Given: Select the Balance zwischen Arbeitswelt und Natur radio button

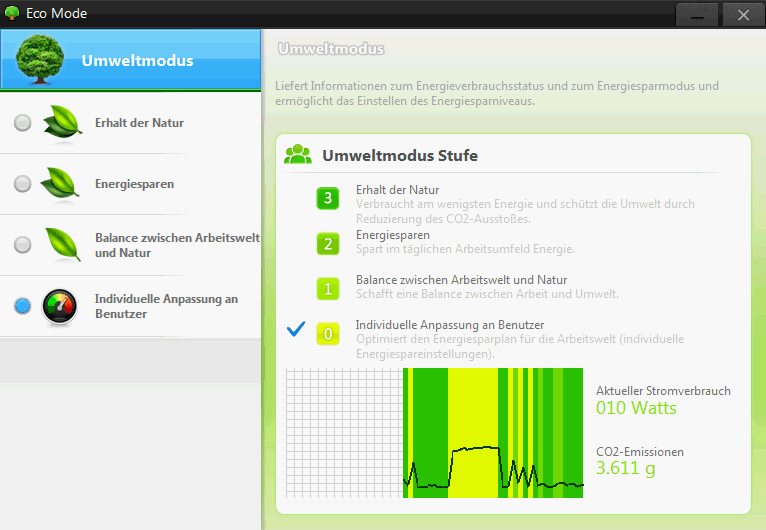Looking at the screenshot, I should [22, 245].
